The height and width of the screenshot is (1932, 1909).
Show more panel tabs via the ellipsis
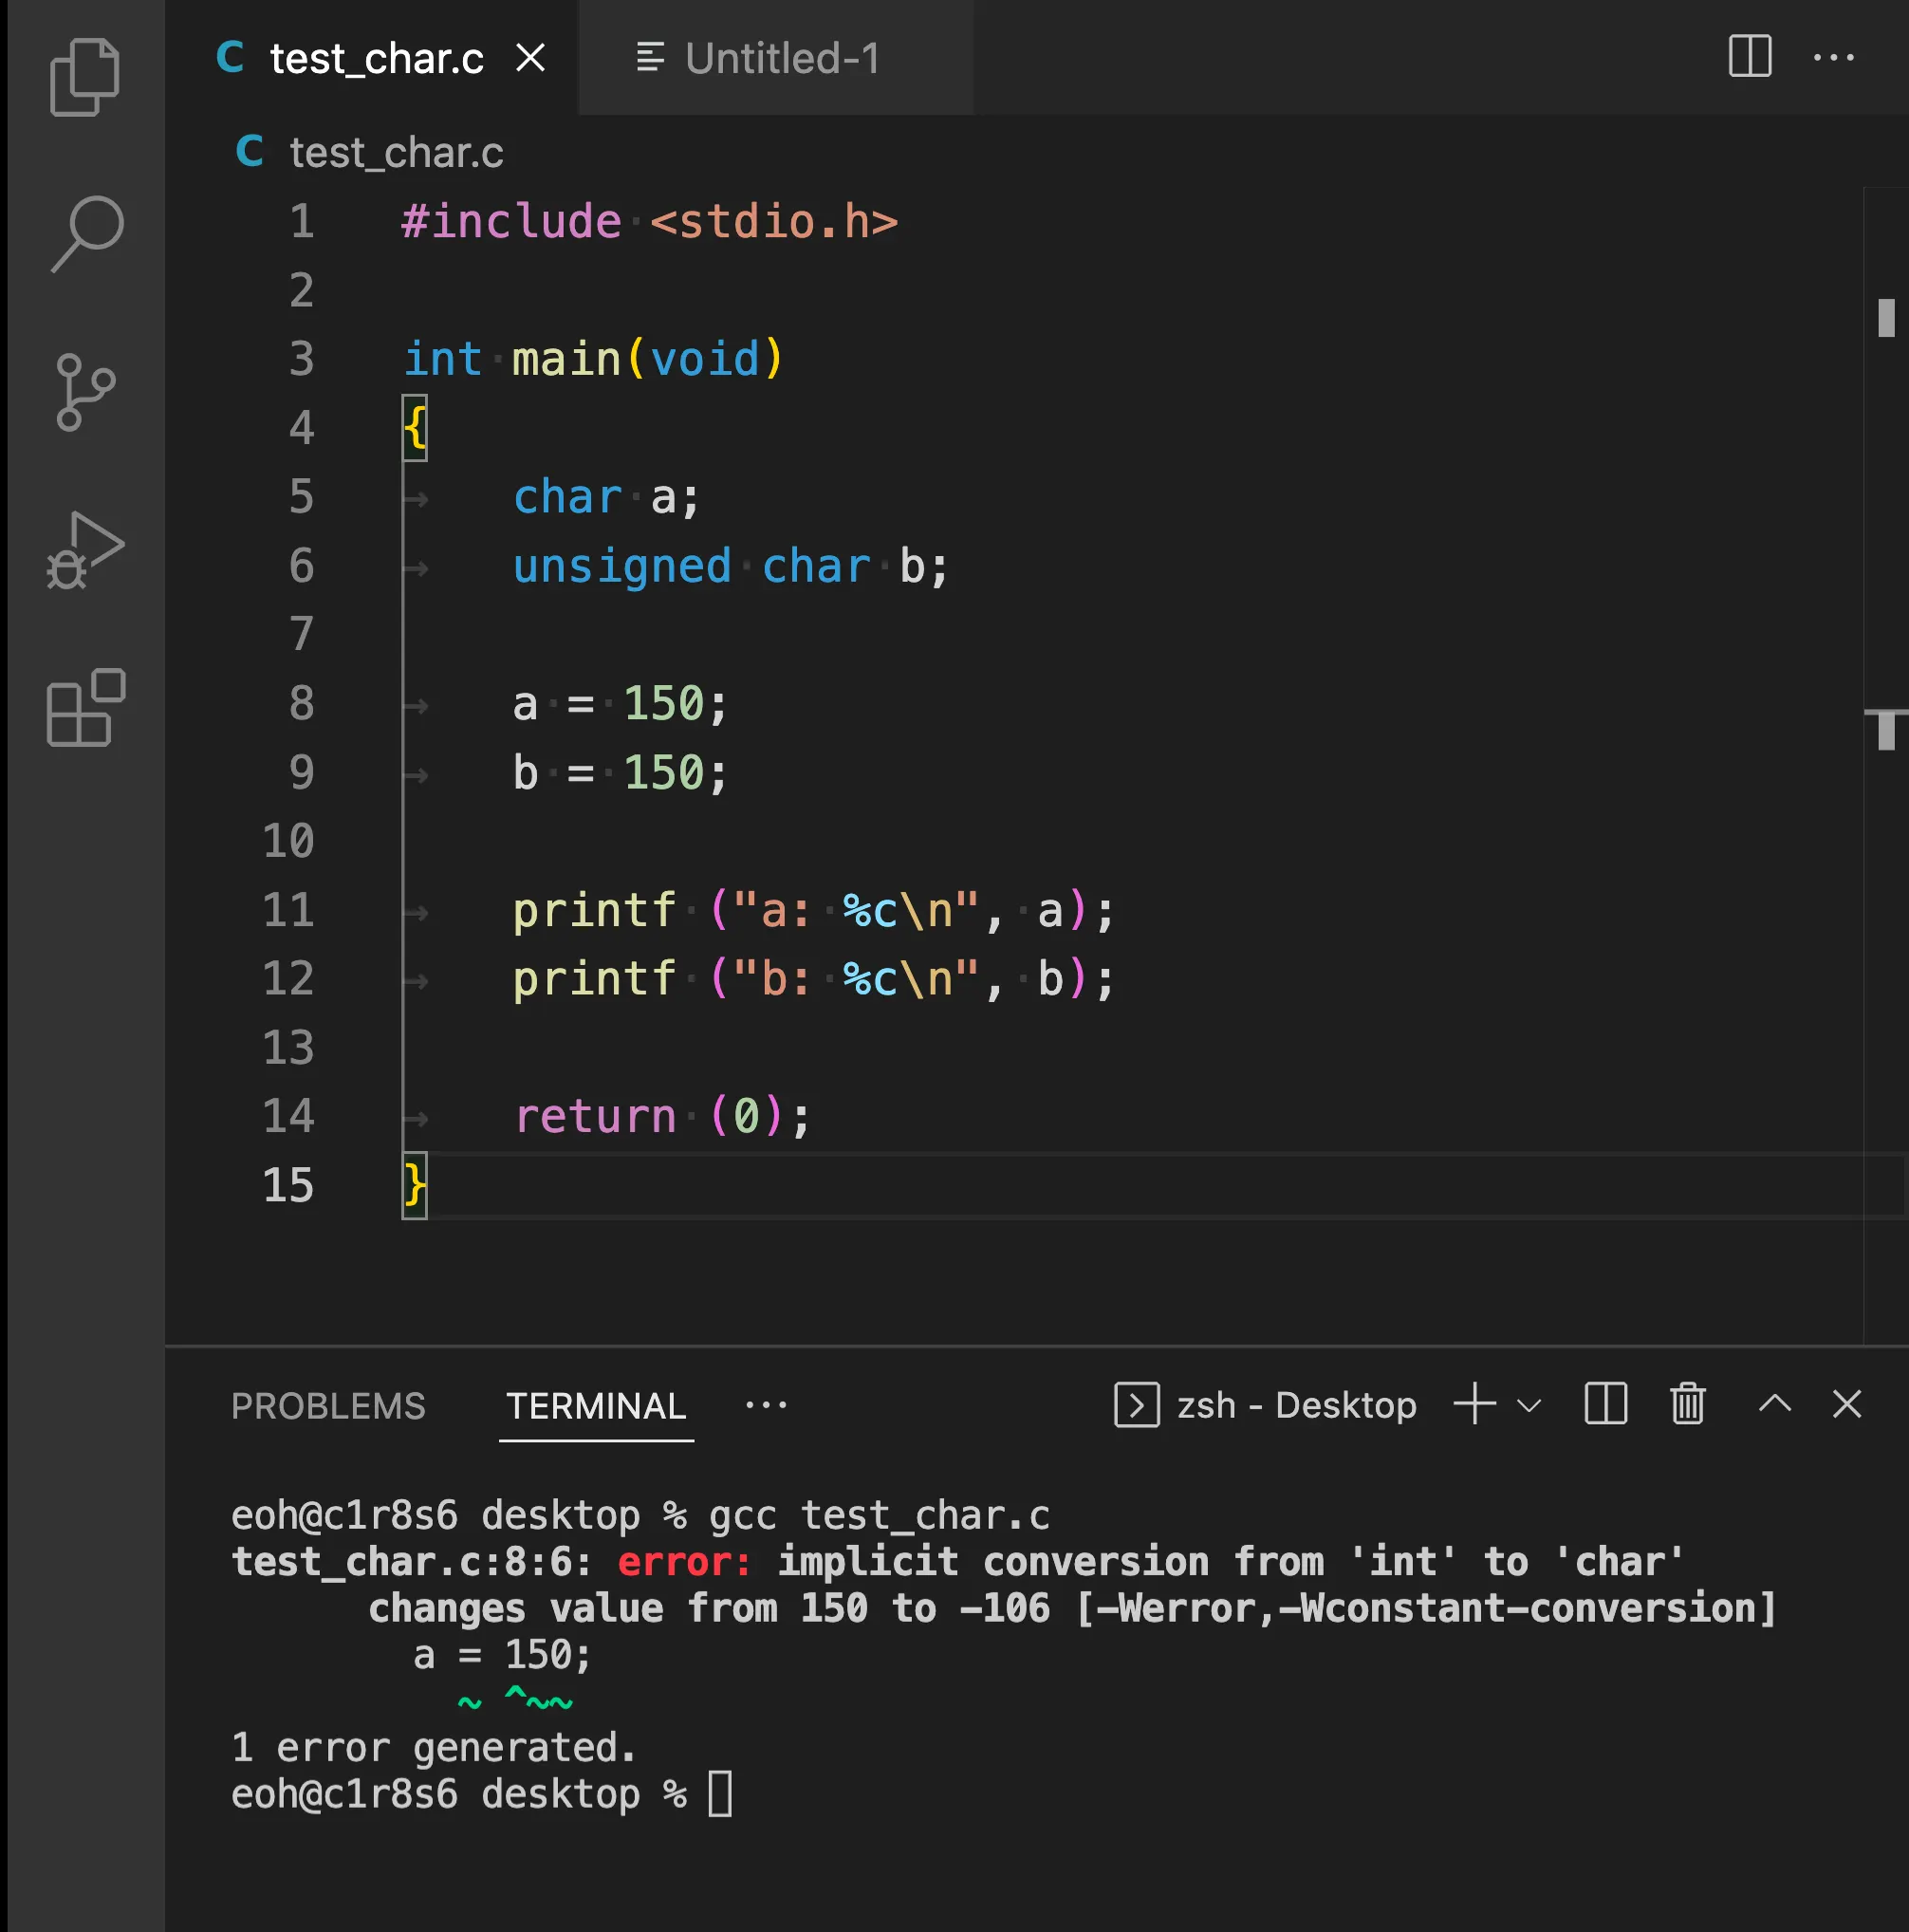(x=766, y=1405)
